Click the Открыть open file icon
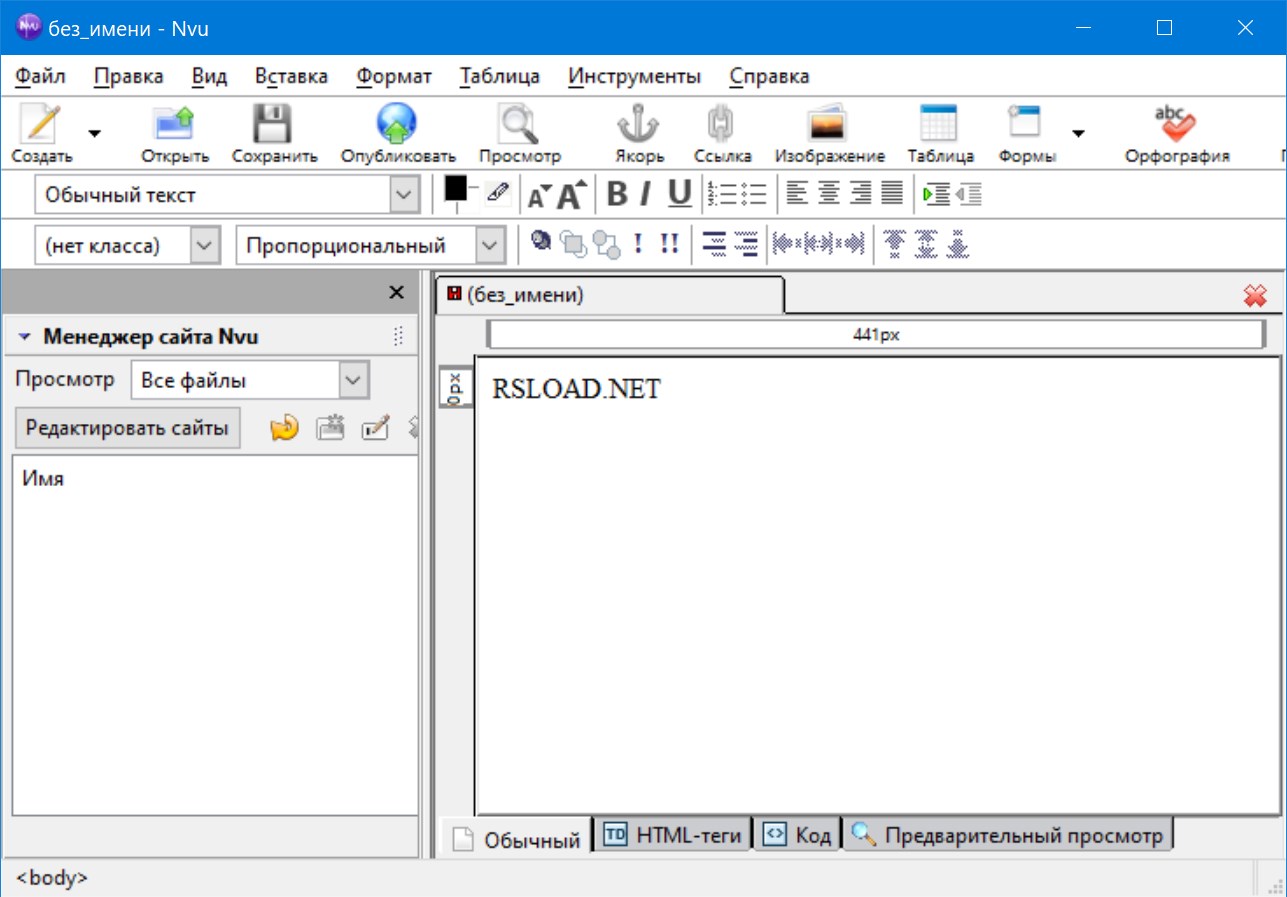1287x897 pixels. tap(175, 132)
